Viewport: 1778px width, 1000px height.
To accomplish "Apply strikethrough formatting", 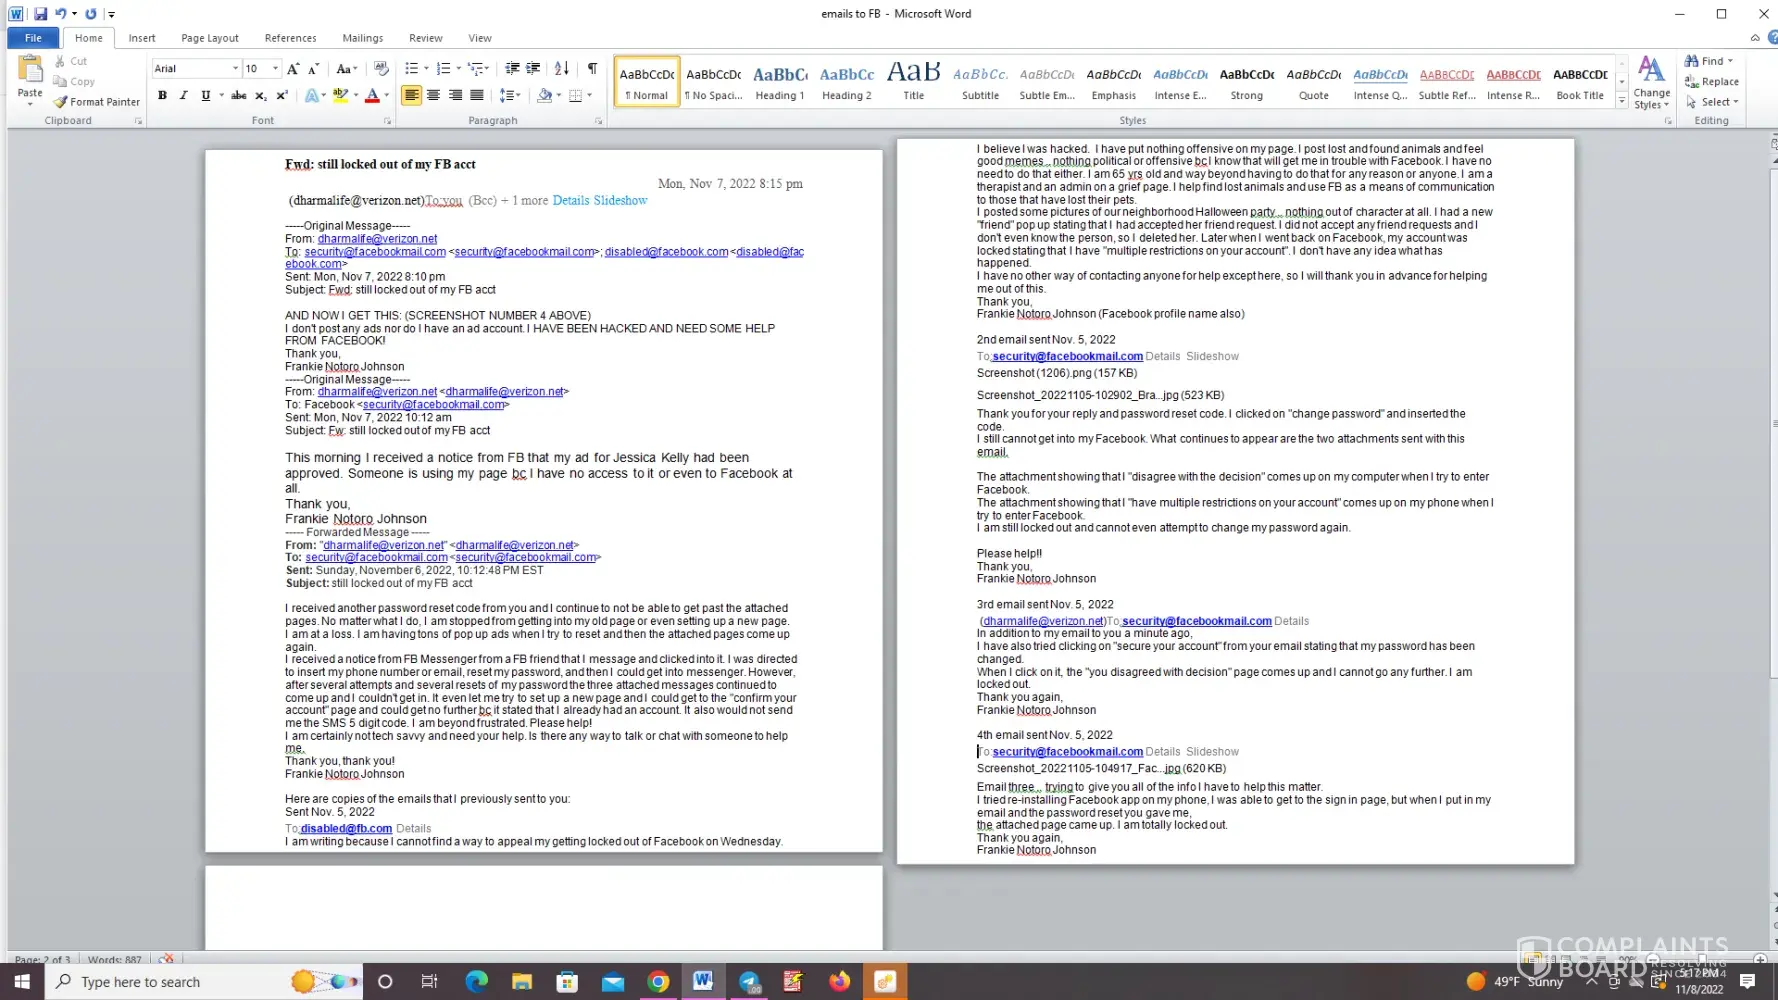I will point(238,96).
